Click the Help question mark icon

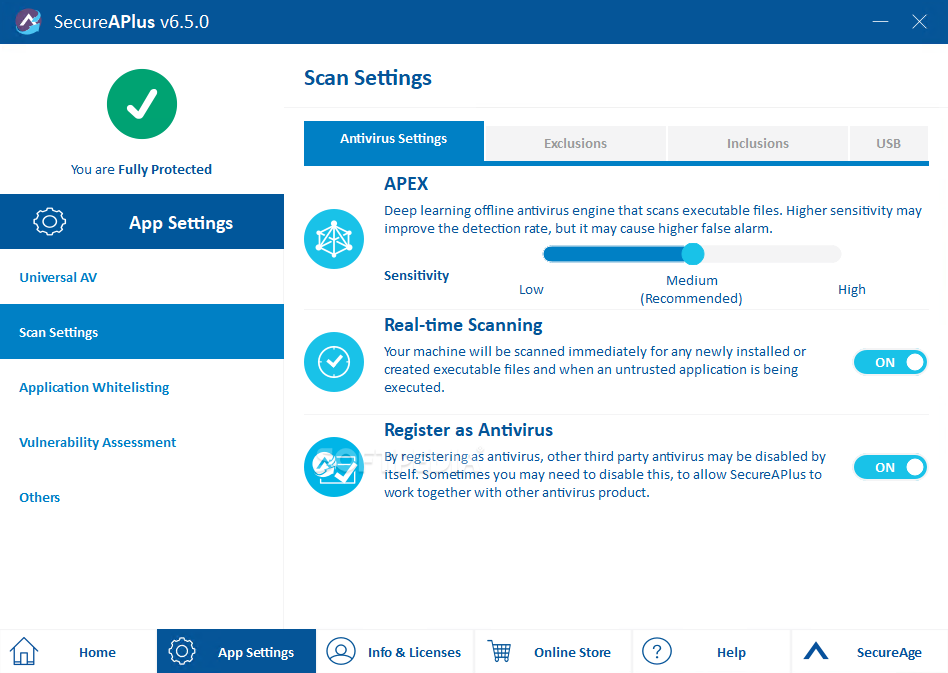point(657,651)
